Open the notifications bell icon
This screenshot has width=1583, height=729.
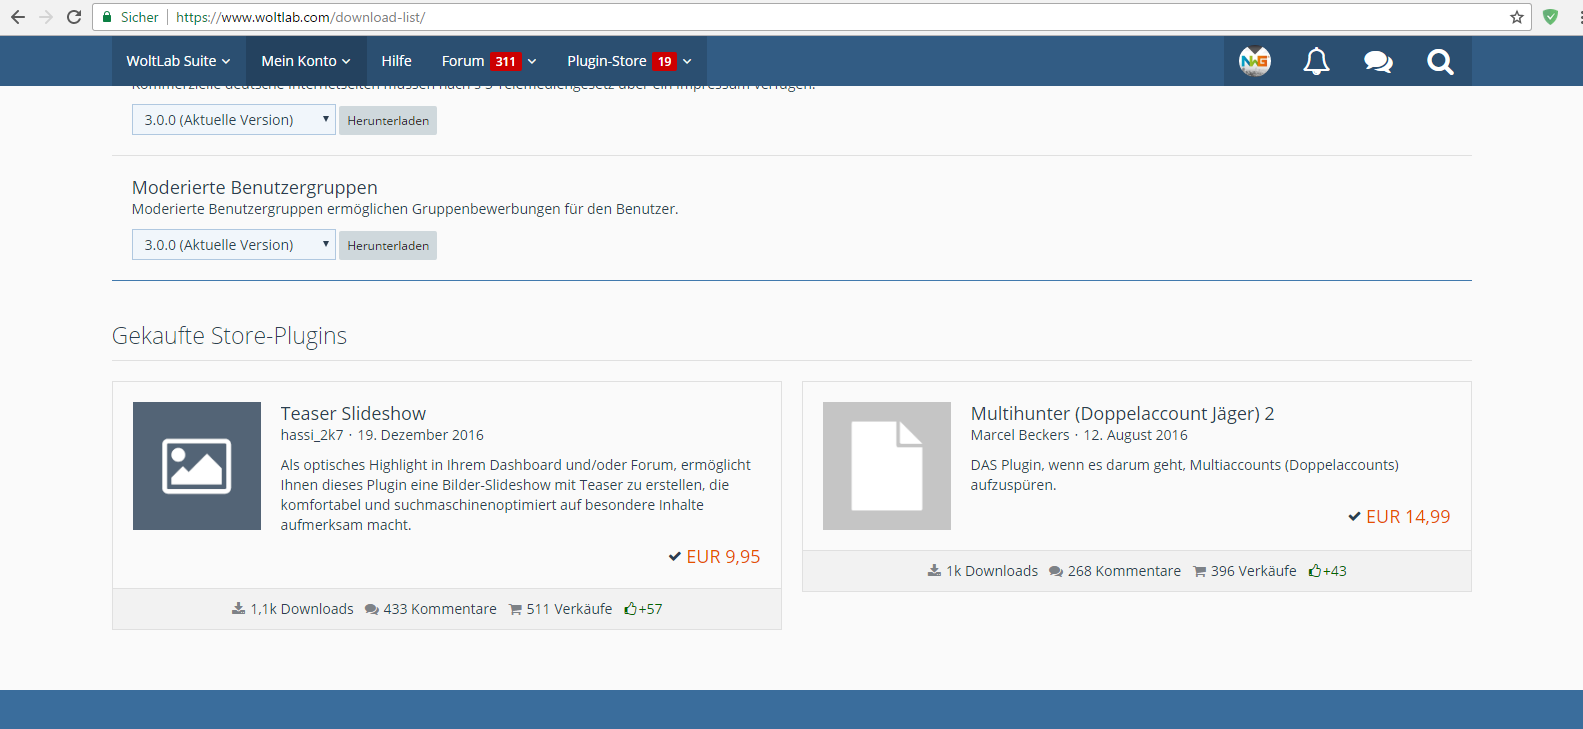[x=1316, y=62]
